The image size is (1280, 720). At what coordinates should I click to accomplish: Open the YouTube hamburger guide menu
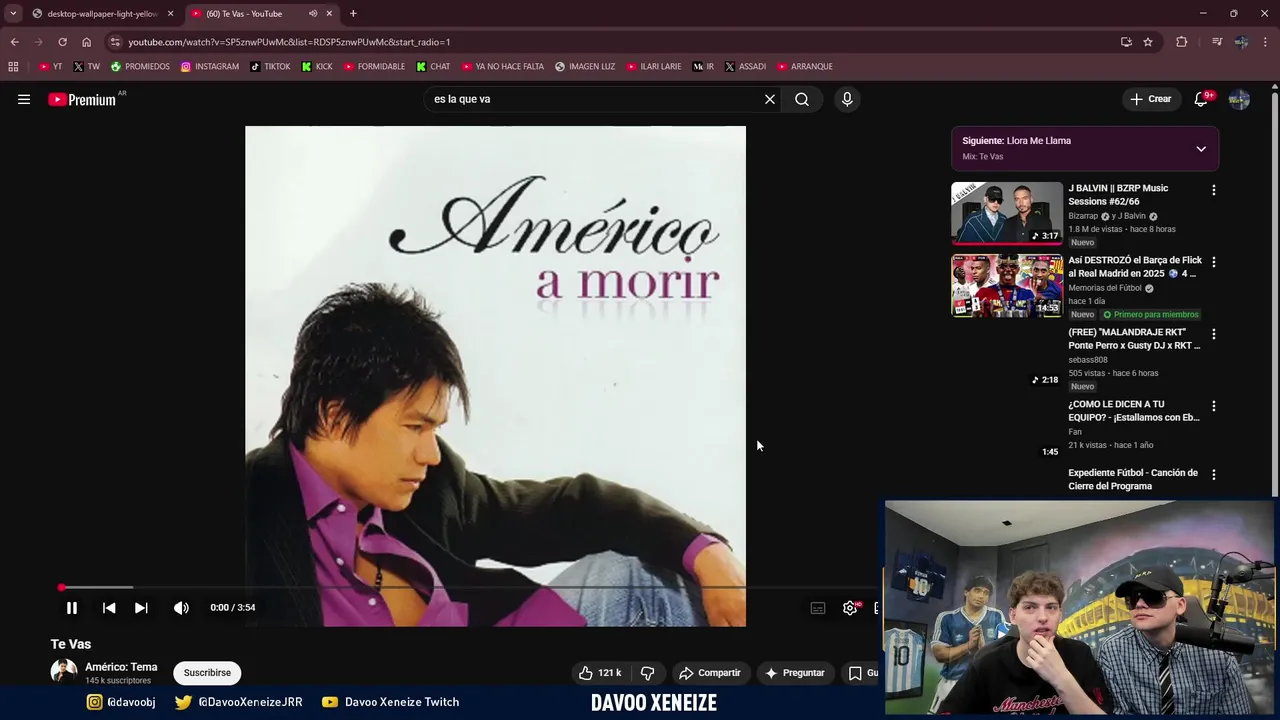(x=24, y=99)
